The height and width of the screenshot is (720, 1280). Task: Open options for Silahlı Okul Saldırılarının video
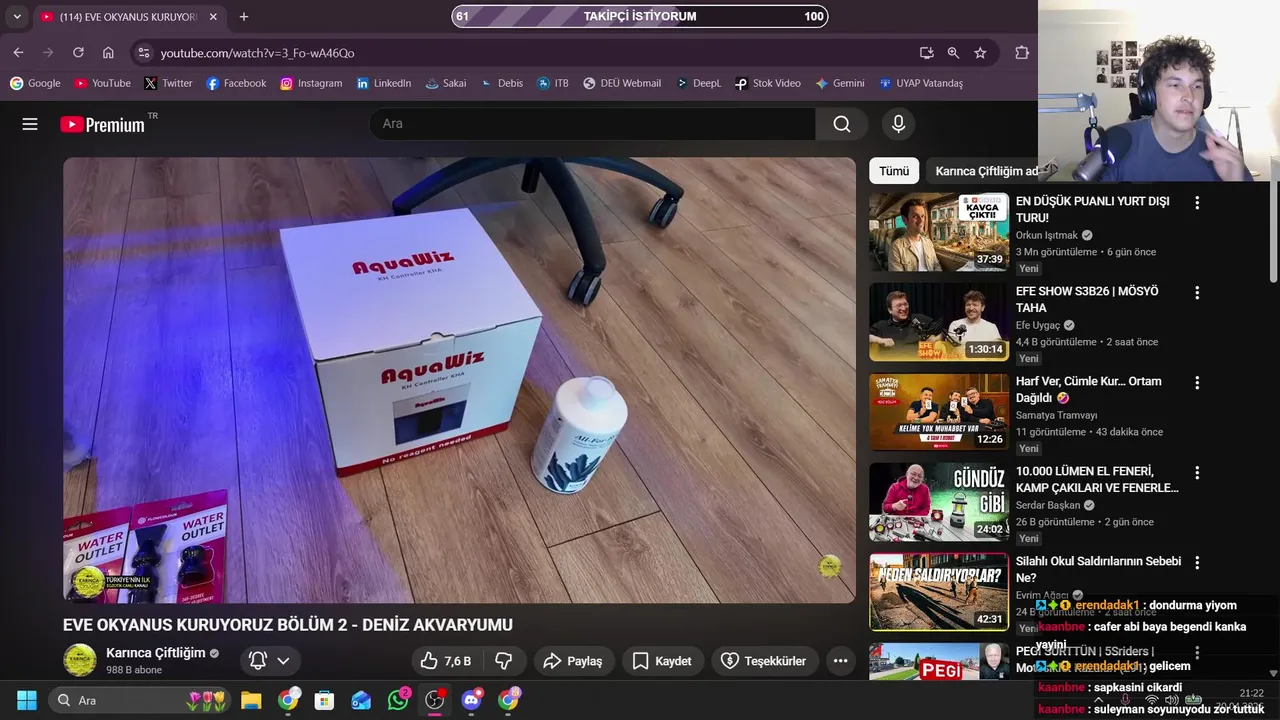tap(1197, 563)
